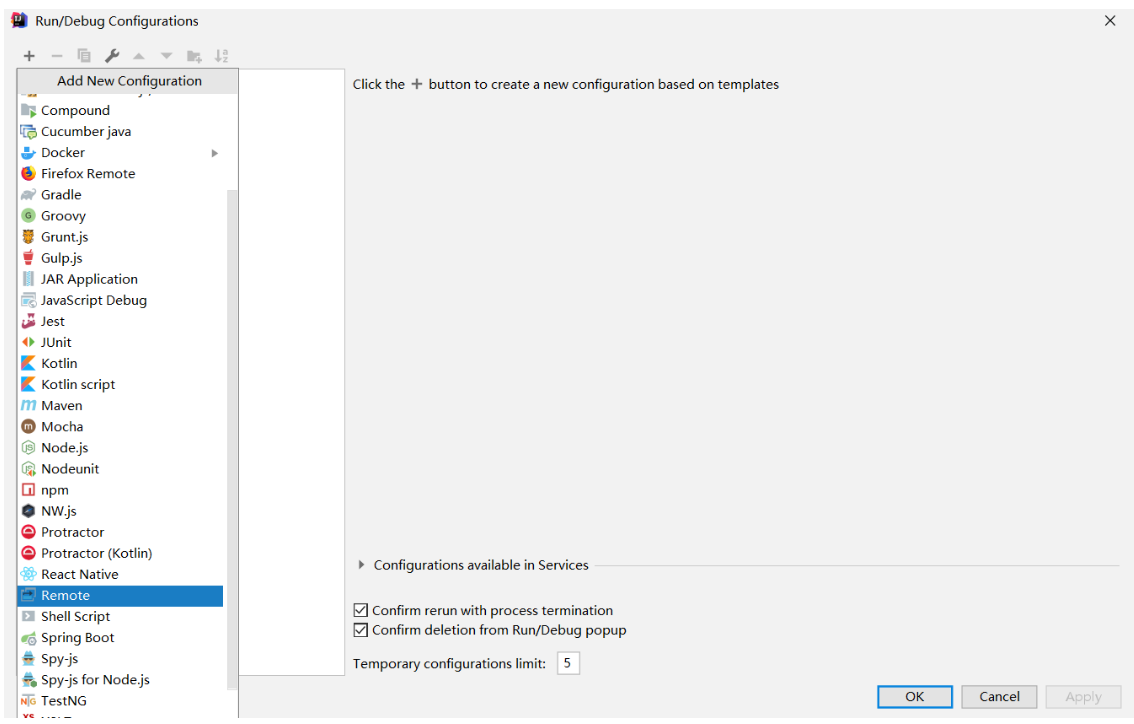Choose NW.js from the list
Image resolution: width=1134 pixels, height=724 pixels.
click(x=120, y=511)
